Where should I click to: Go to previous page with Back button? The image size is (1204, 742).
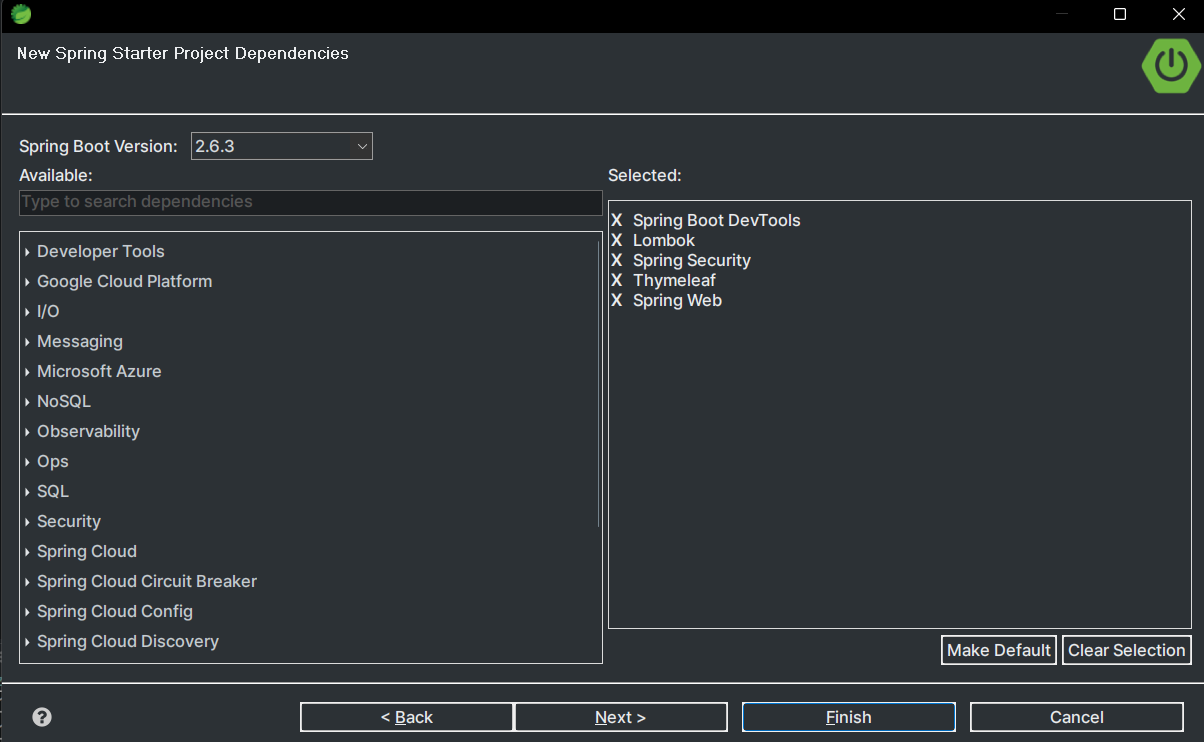pos(407,717)
